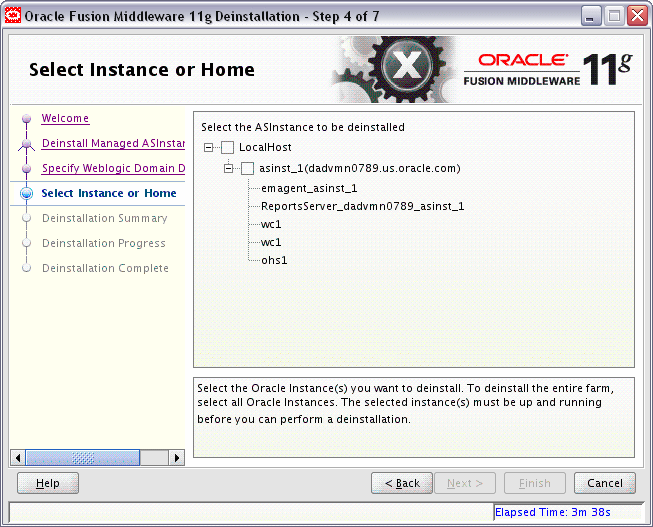Screen dimensions: 653x527
Task: Click the sidebar scroll left arrow
Action: (x=18, y=458)
